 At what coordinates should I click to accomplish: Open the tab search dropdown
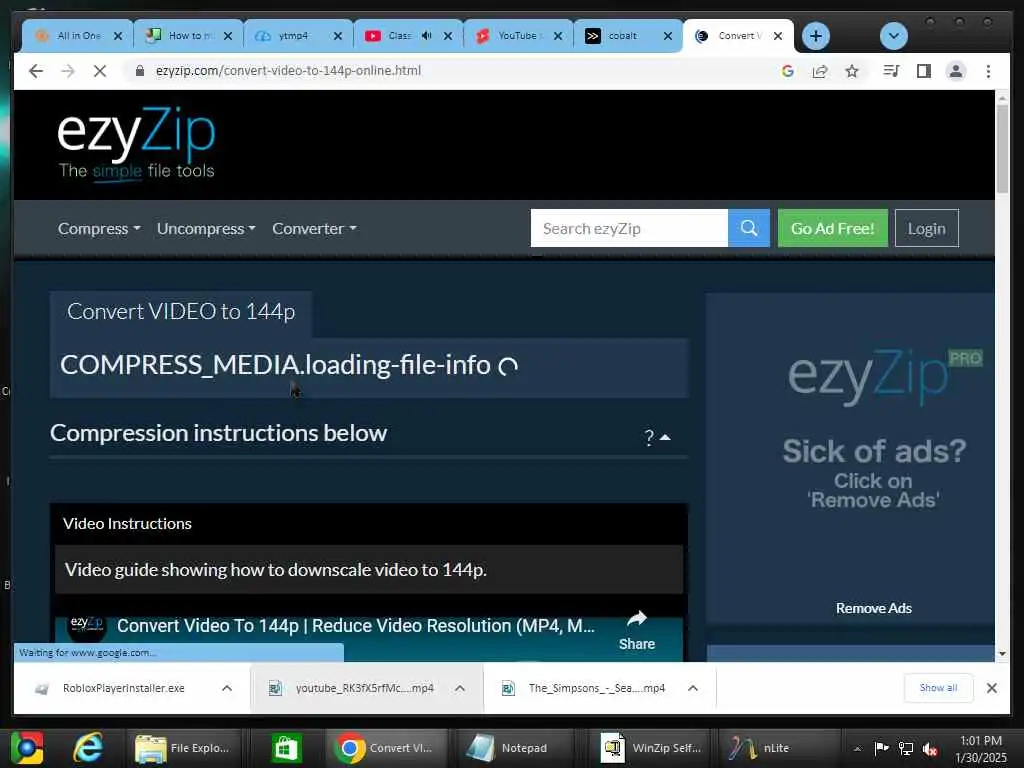coord(893,36)
